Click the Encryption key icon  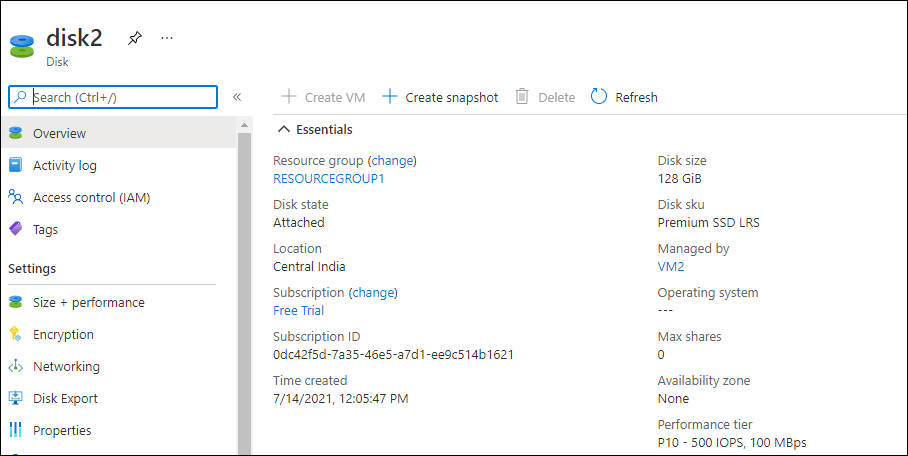pyautogui.click(x=16, y=334)
